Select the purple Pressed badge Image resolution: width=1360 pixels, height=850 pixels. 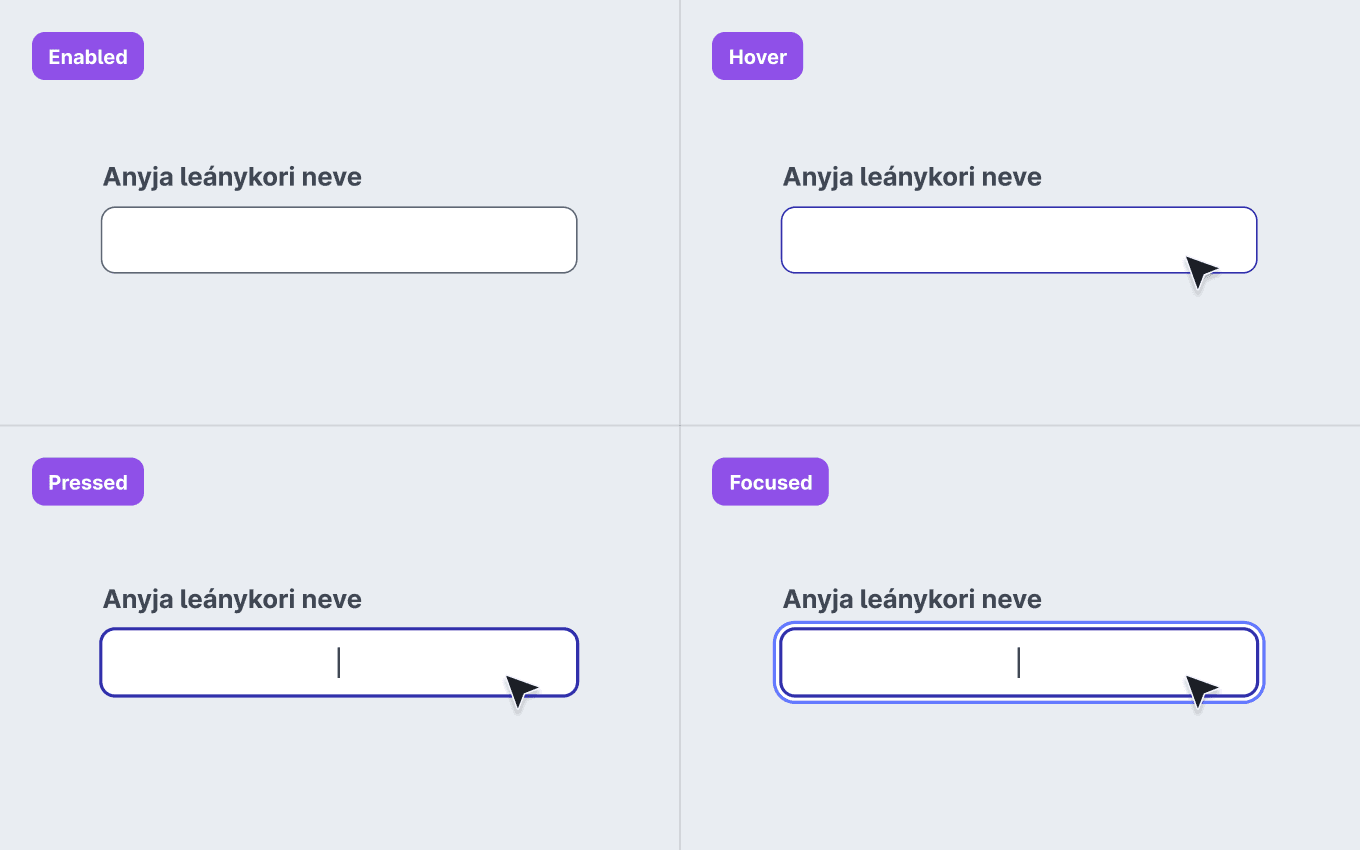tap(88, 482)
